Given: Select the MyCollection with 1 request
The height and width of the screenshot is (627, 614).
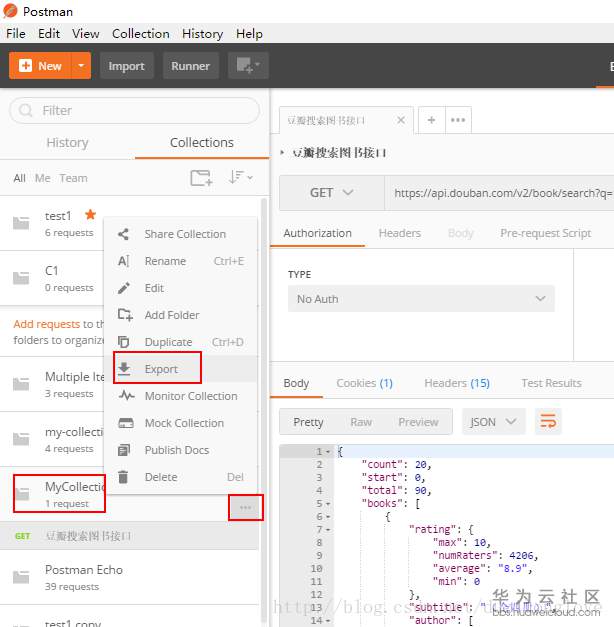Looking at the screenshot, I should click(x=59, y=494).
